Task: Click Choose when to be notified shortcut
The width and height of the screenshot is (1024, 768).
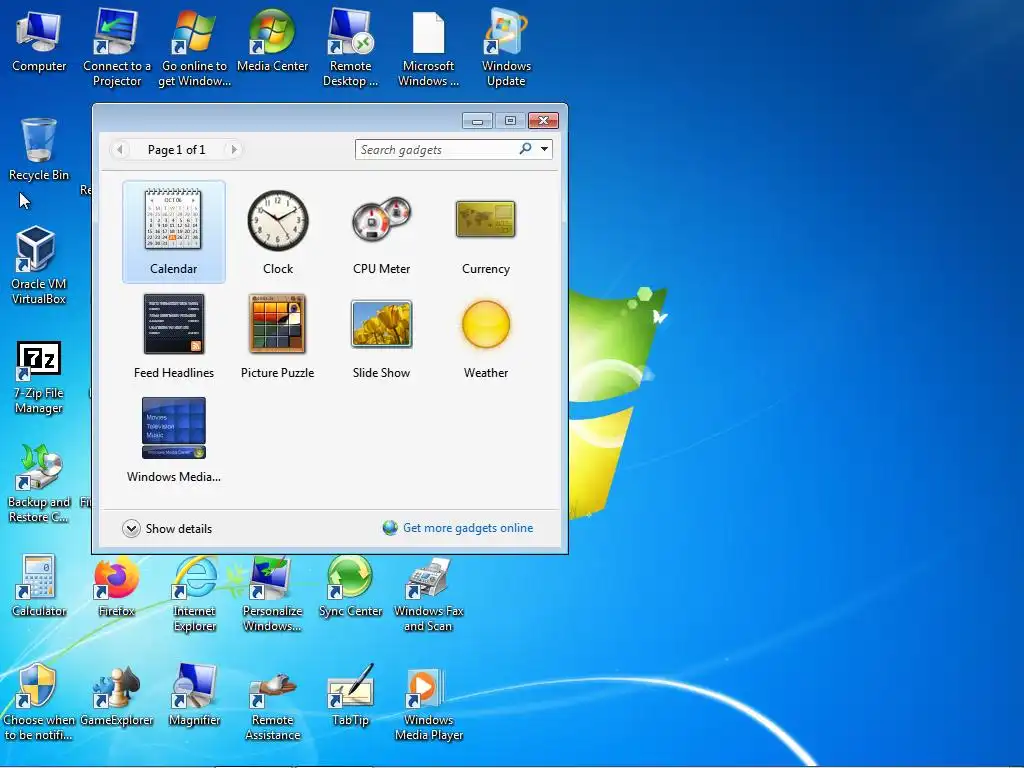Action: point(39,701)
